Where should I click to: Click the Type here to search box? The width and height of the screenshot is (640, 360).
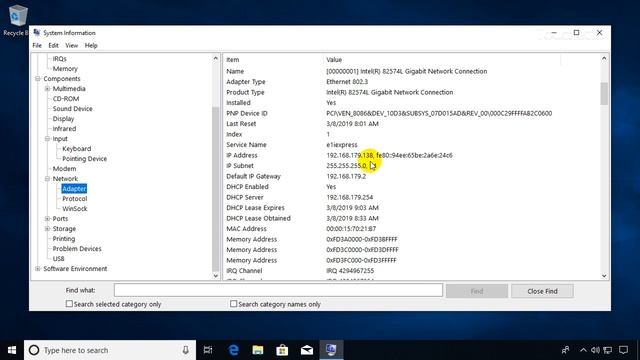click(x=110, y=350)
